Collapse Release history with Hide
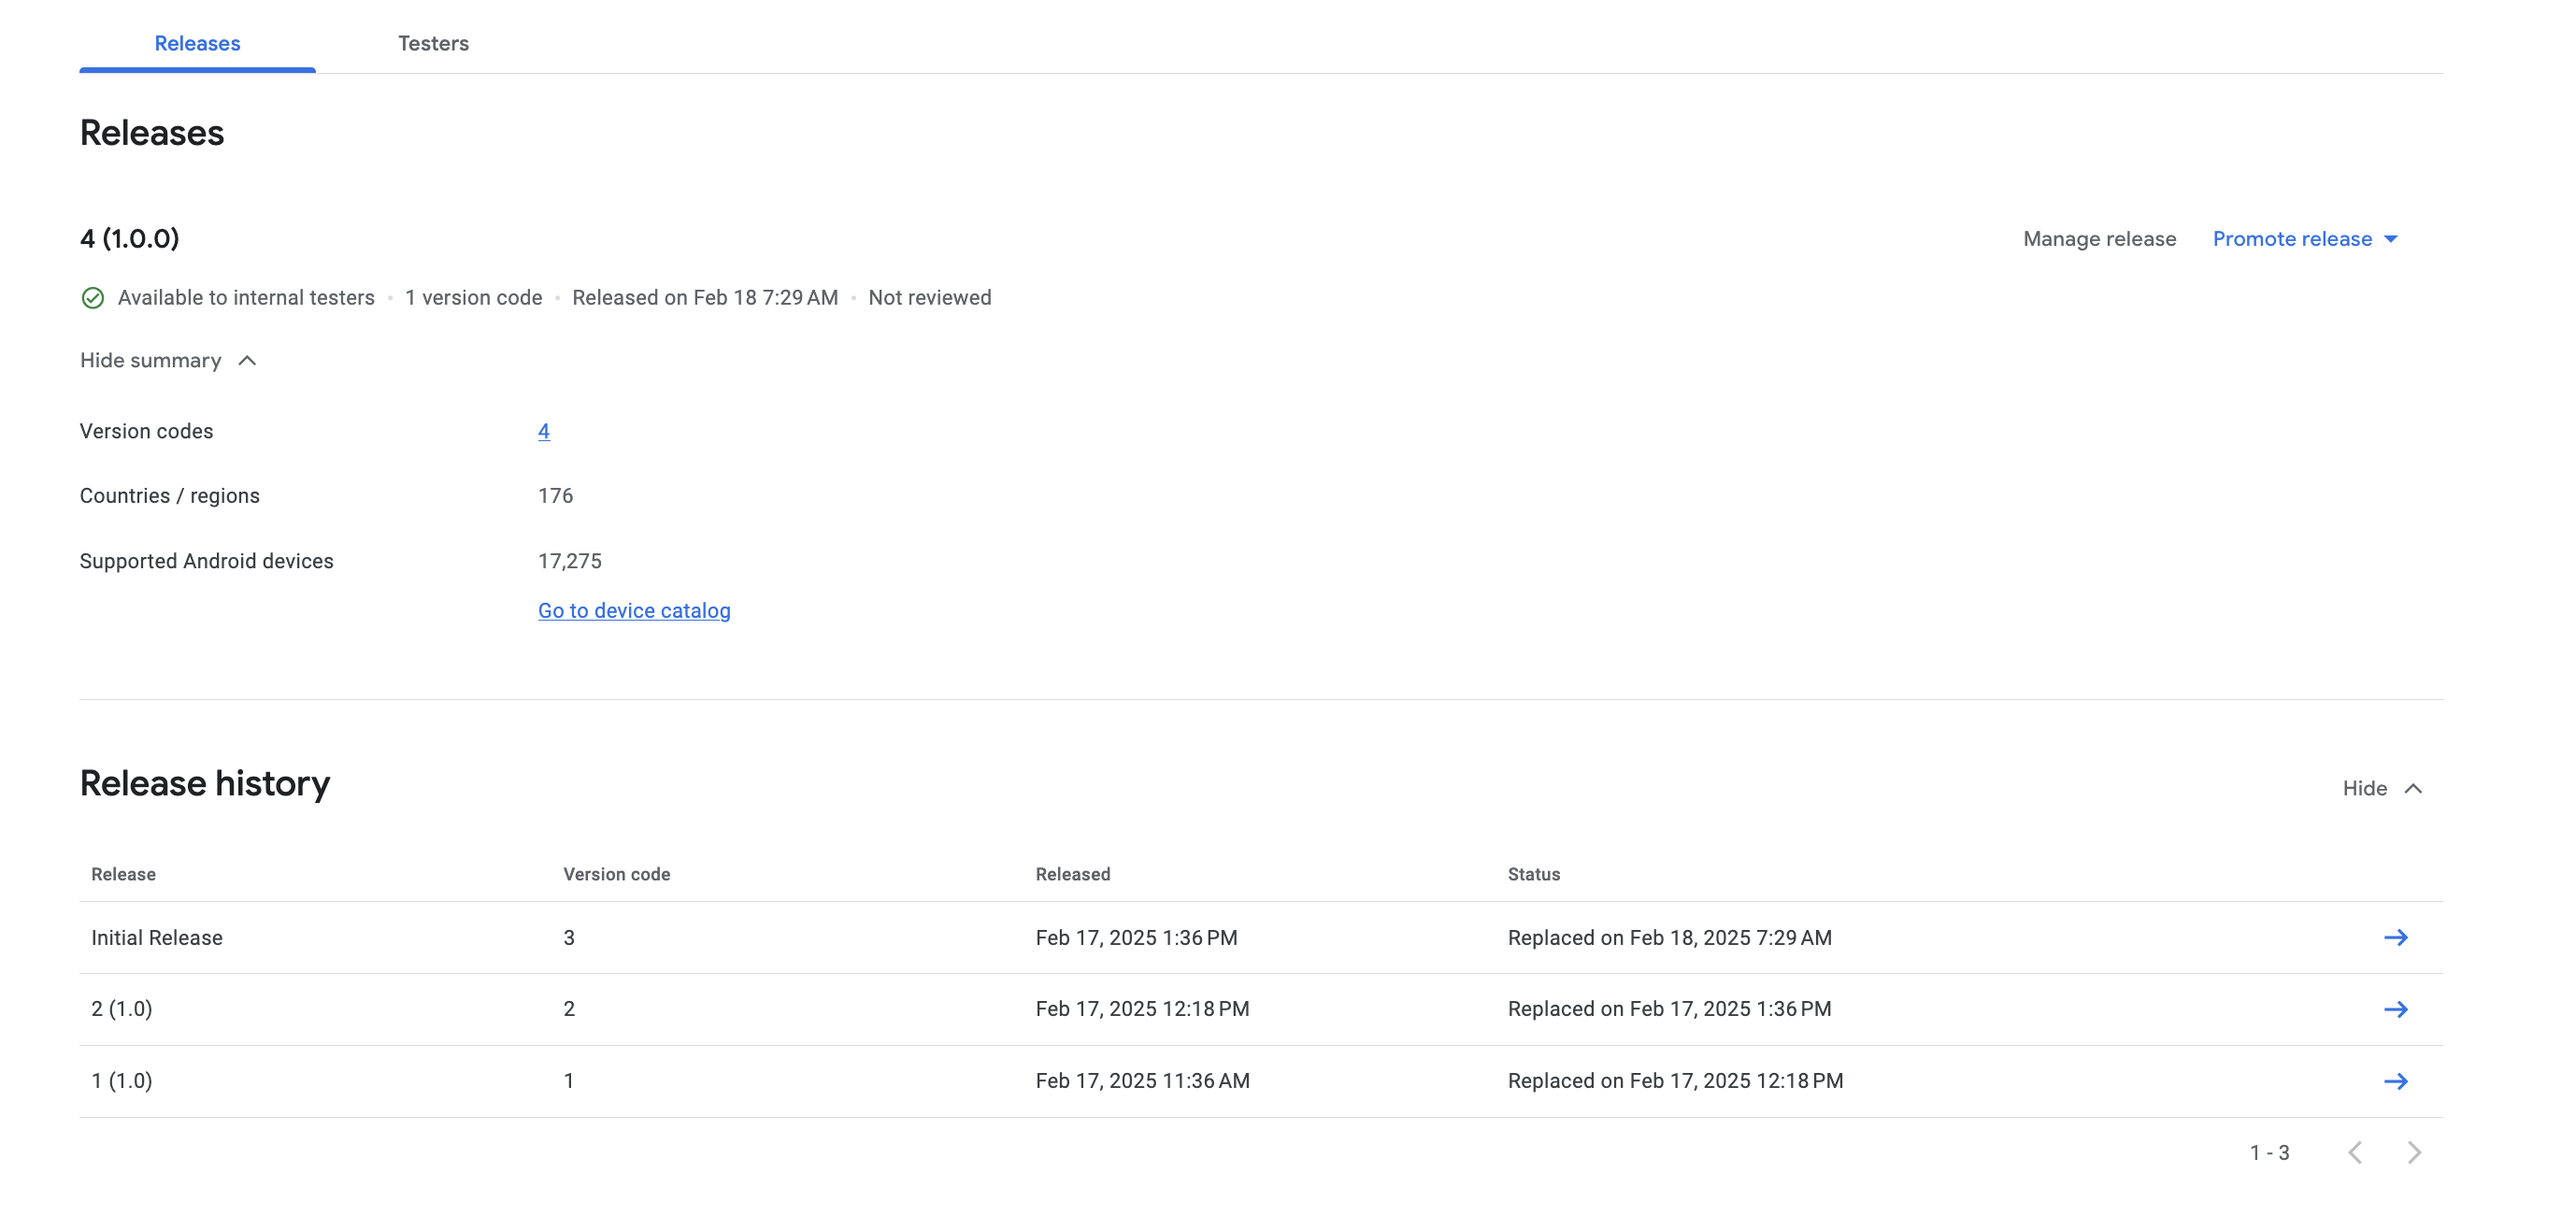2576x1230 pixels. (2364, 788)
